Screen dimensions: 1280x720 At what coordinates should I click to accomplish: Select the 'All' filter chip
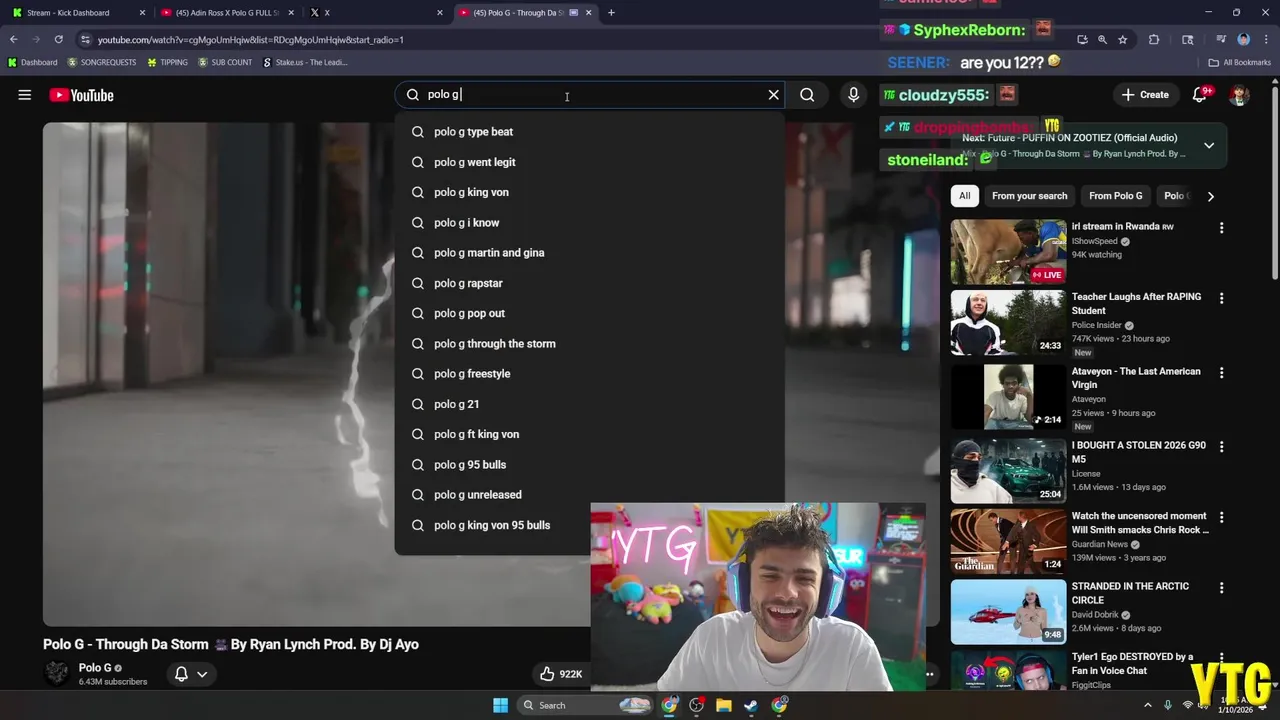pyautogui.click(x=964, y=196)
